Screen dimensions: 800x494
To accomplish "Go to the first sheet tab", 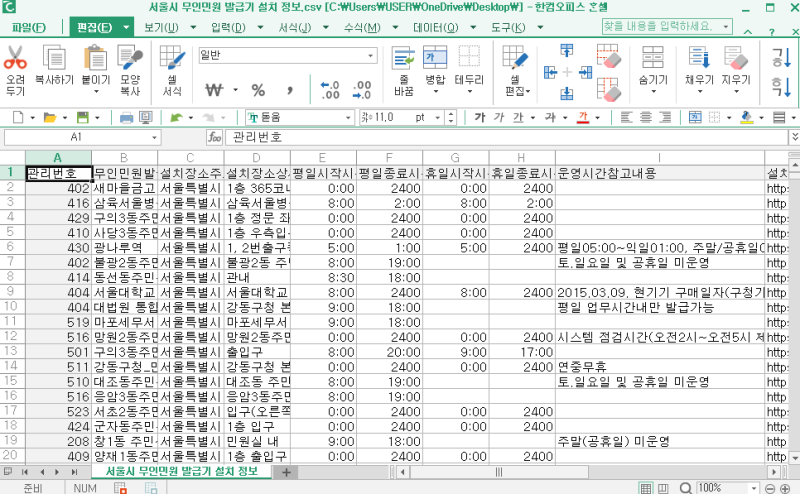I will coord(24,473).
